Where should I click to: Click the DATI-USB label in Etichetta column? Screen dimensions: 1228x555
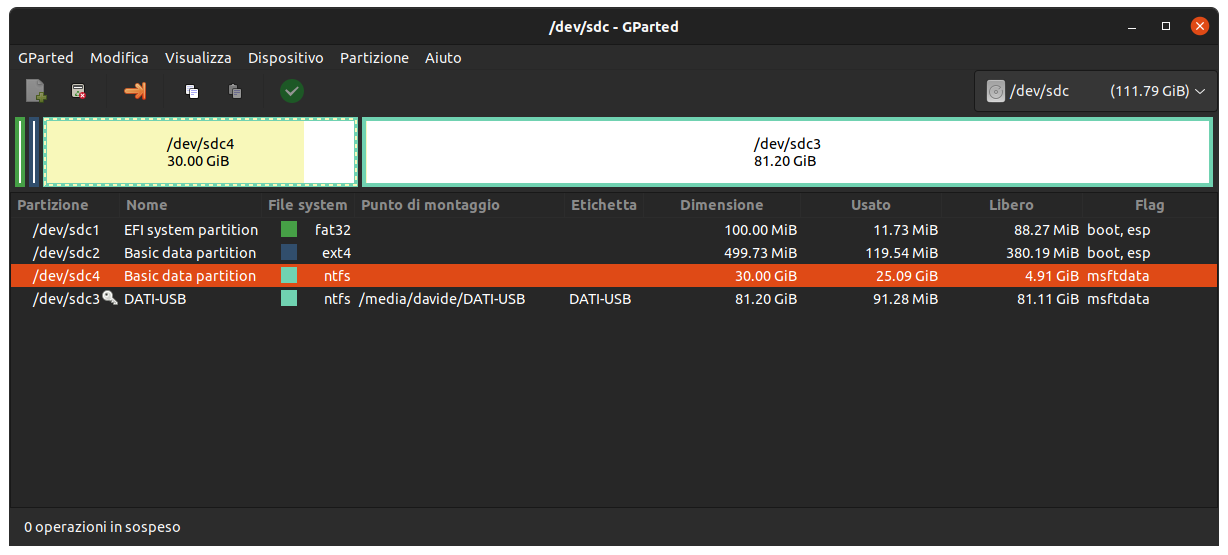(x=600, y=298)
